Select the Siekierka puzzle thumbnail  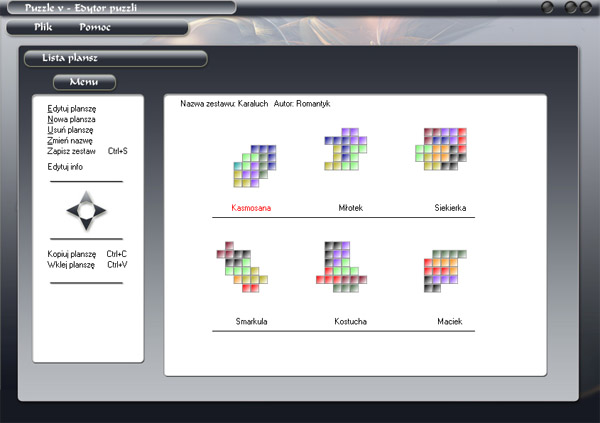441,149
